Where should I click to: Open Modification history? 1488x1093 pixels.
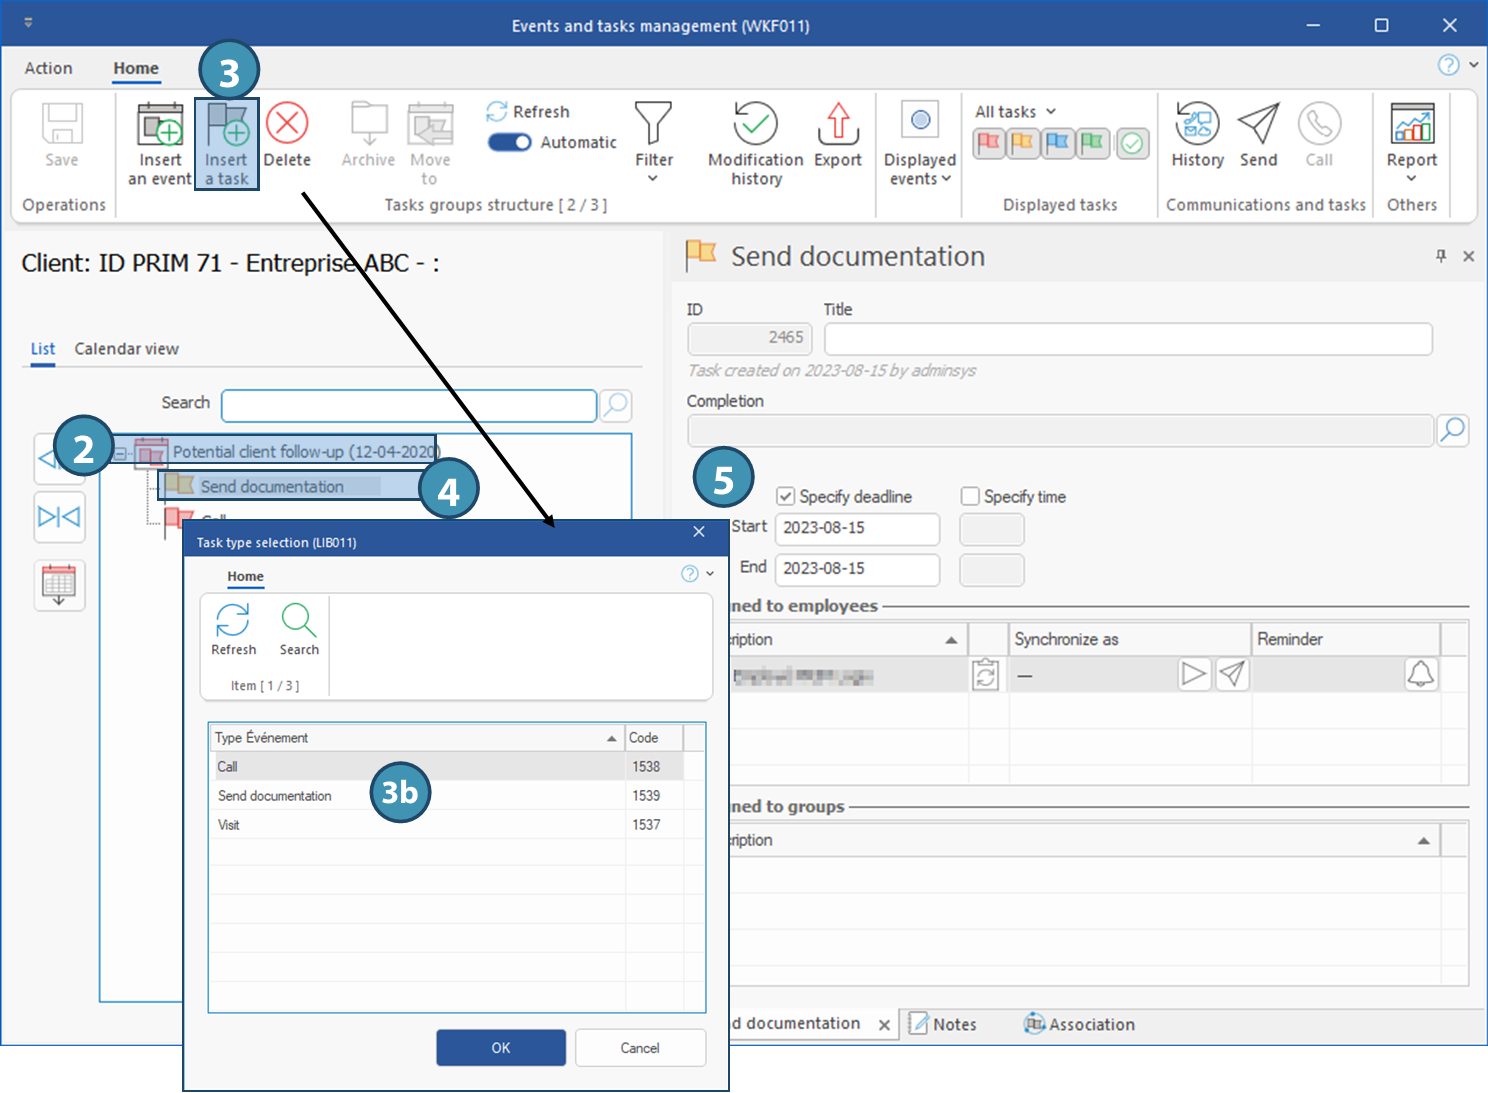755,125
